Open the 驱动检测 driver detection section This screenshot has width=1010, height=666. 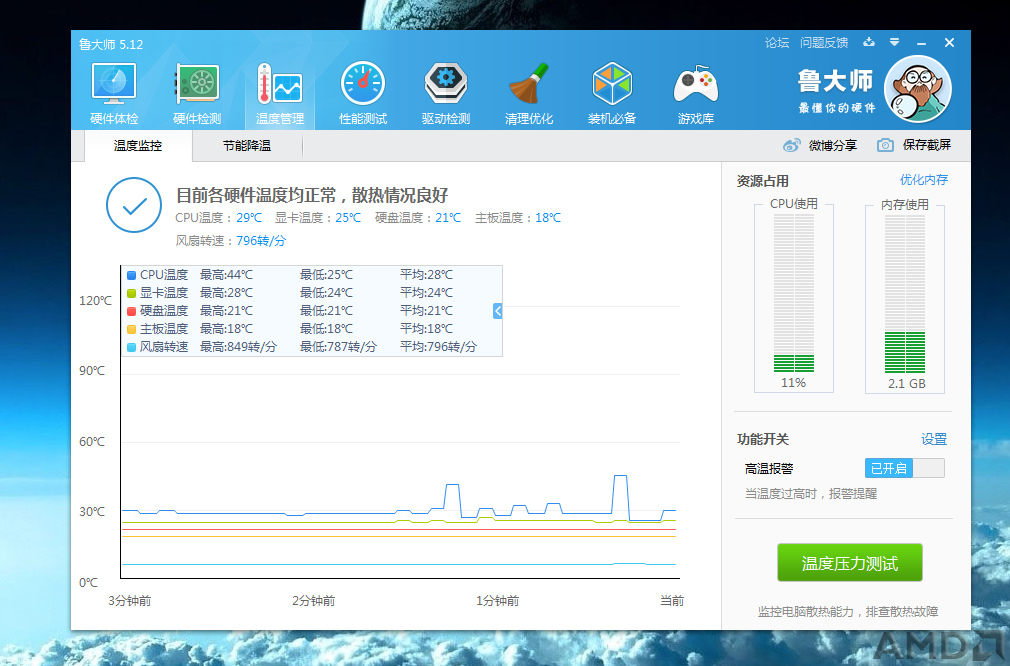446,94
